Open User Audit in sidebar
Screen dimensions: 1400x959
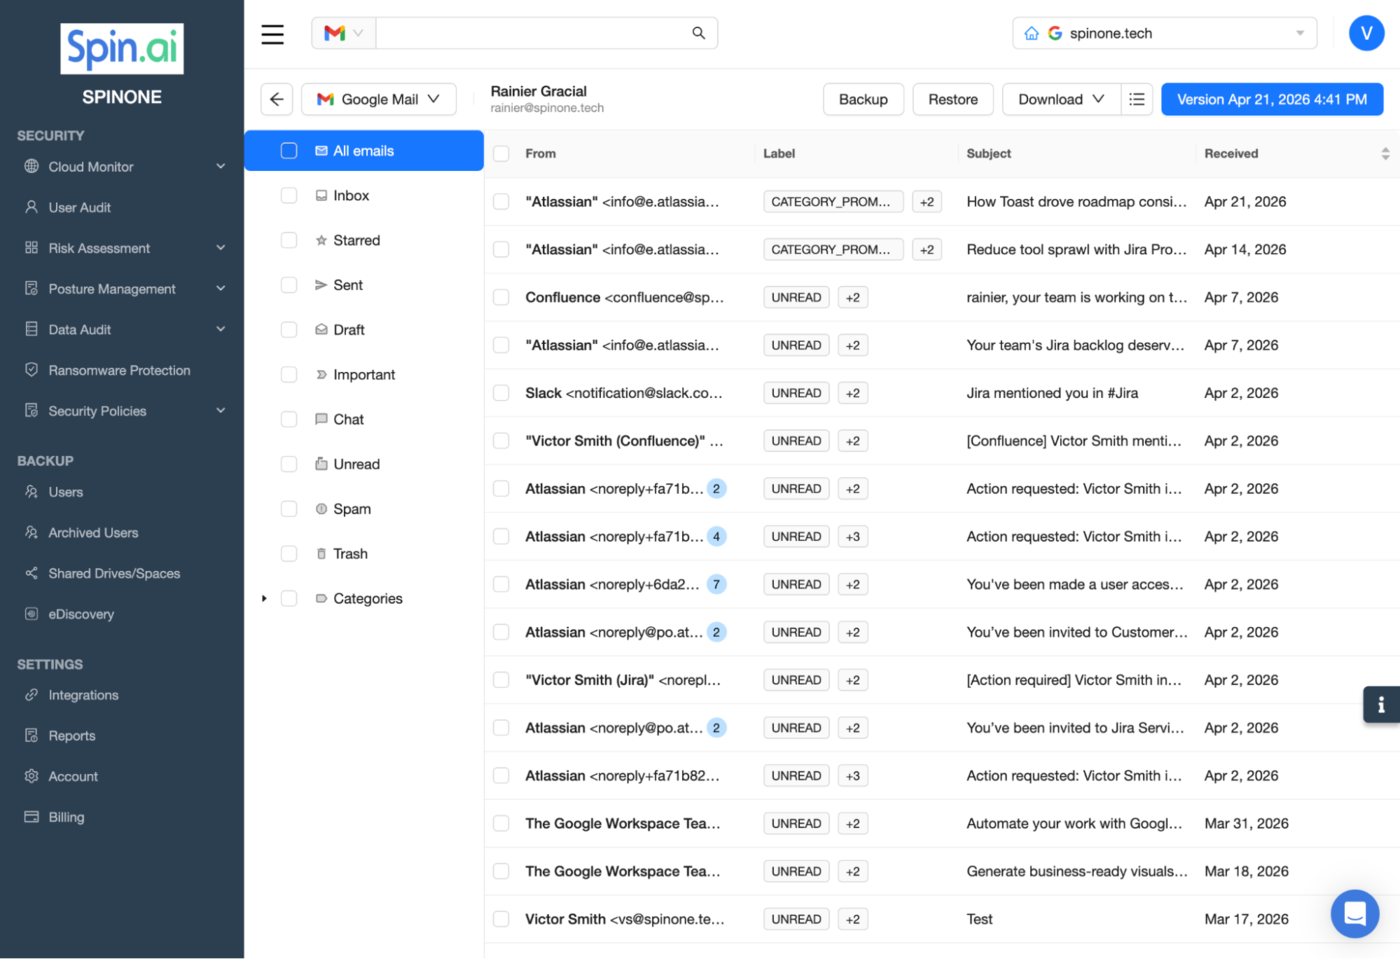point(80,208)
